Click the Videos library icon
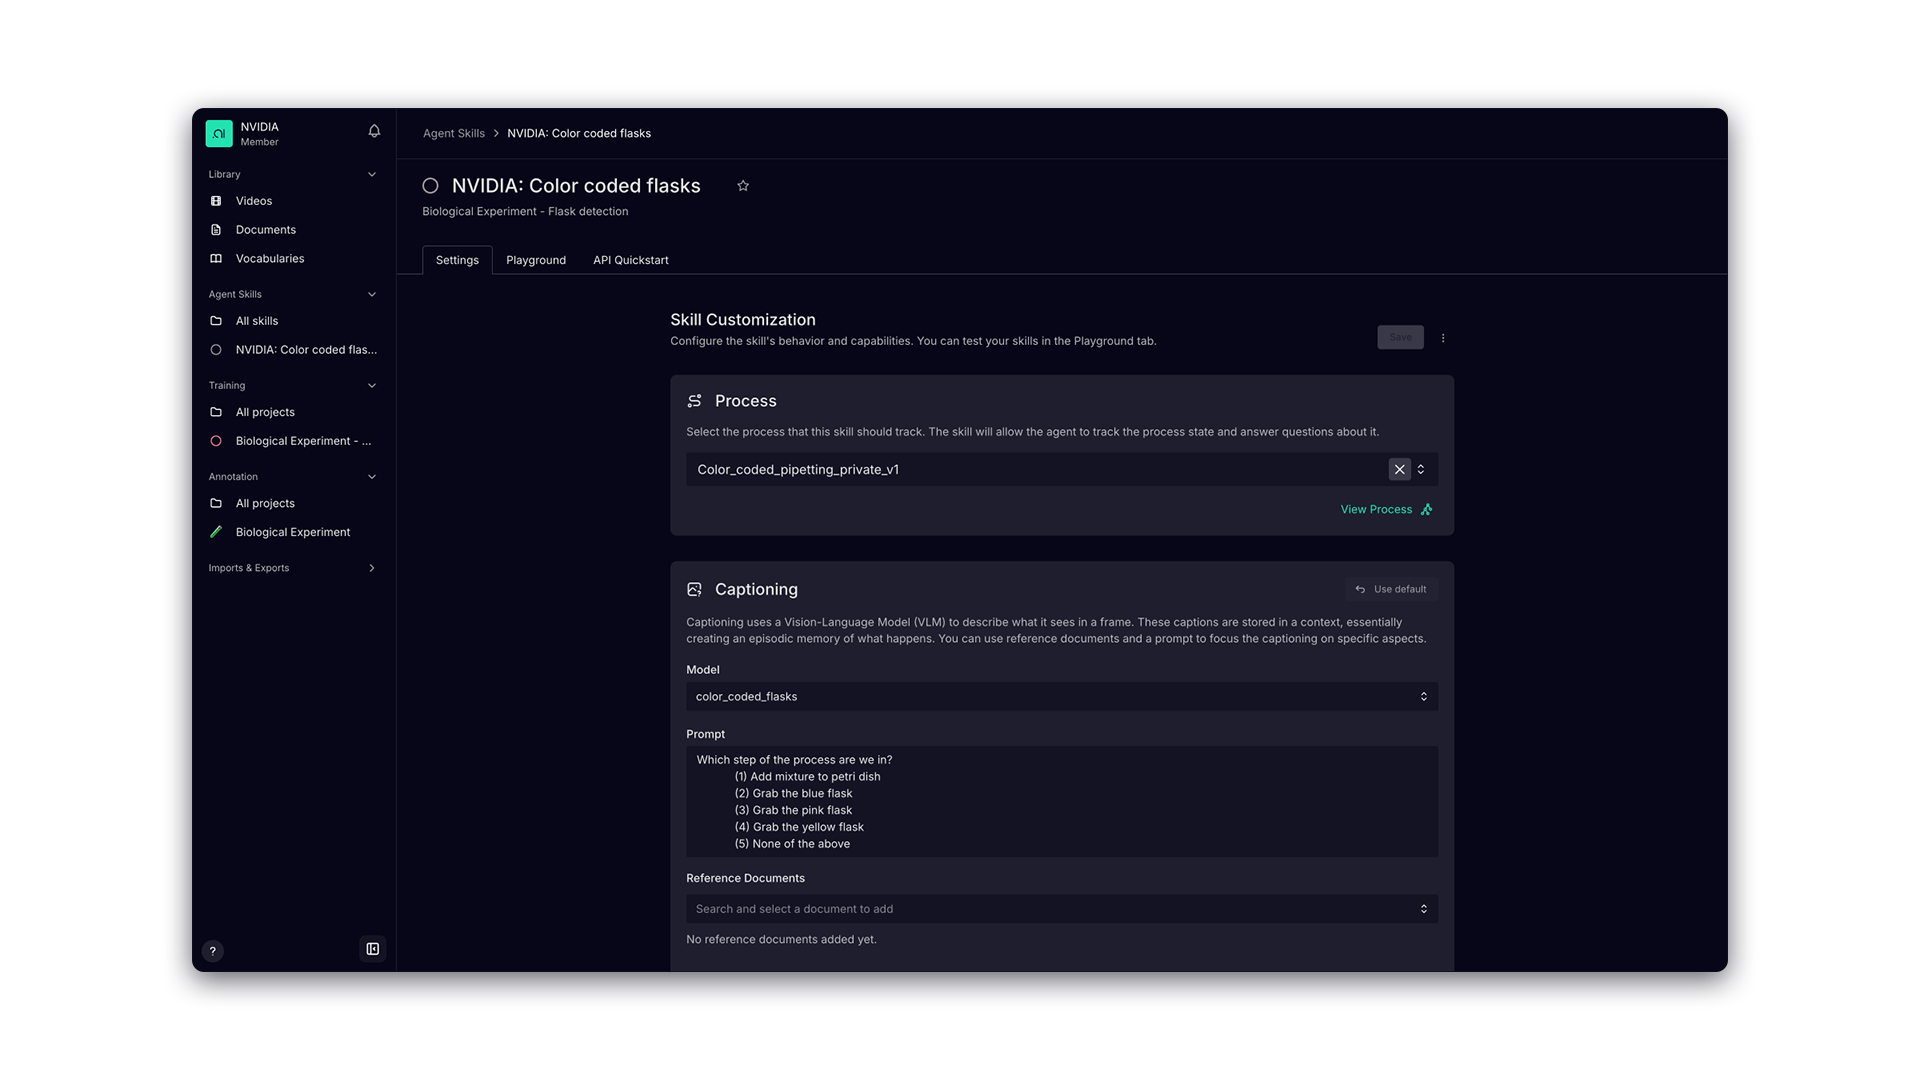1920x1080 pixels. 216,201
